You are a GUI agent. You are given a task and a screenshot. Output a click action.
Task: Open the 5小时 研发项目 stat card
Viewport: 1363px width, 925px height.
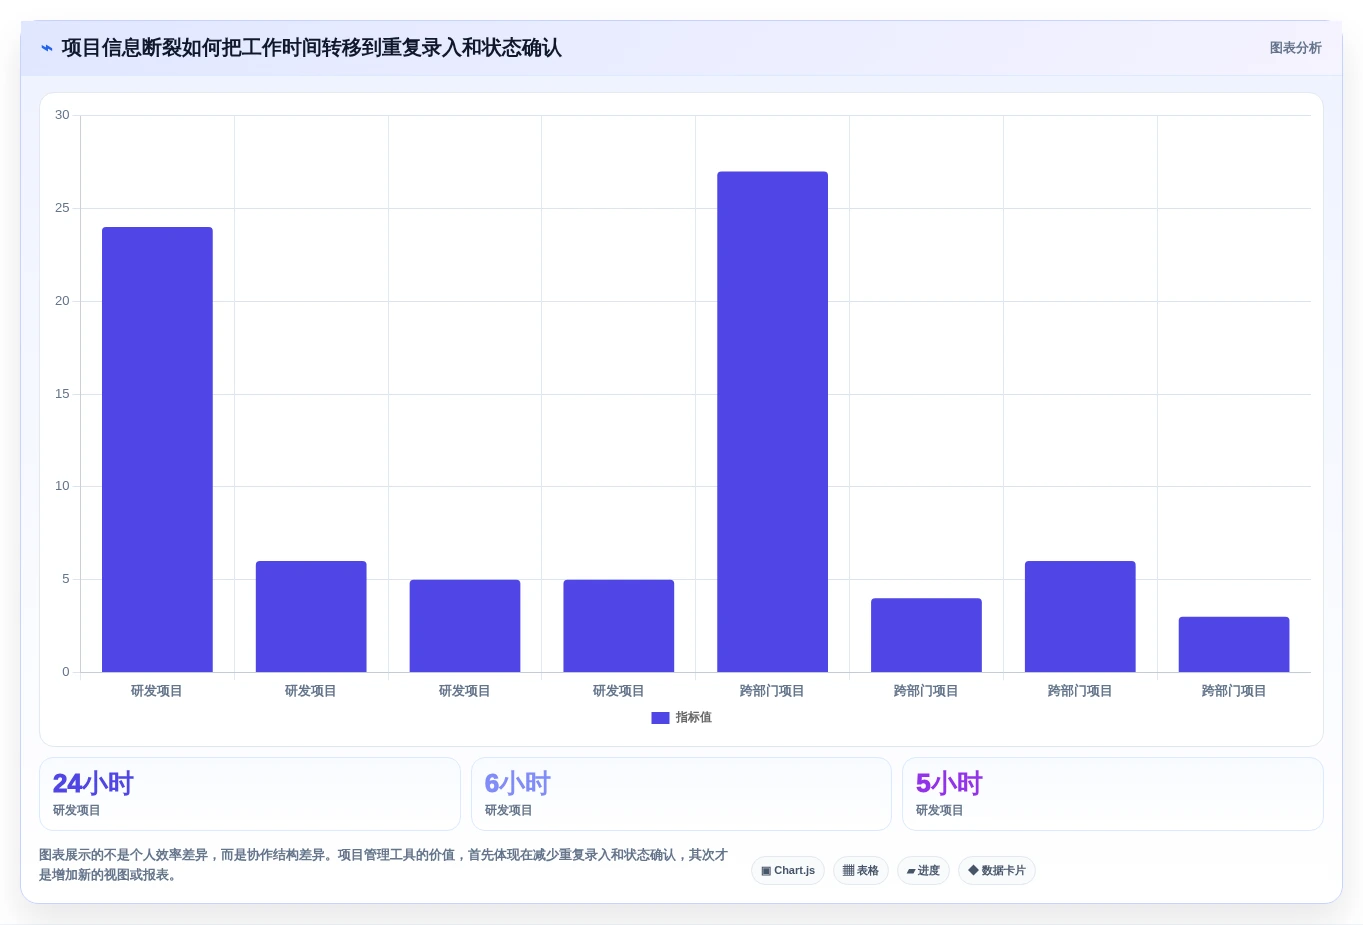[1113, 794]
